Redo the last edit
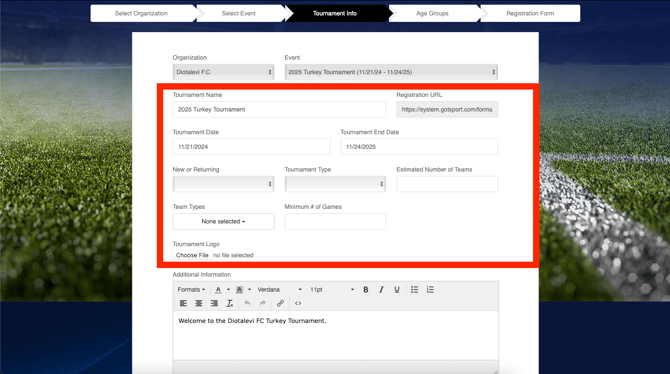This screenshot has height=374, width=670. (263, 303)
